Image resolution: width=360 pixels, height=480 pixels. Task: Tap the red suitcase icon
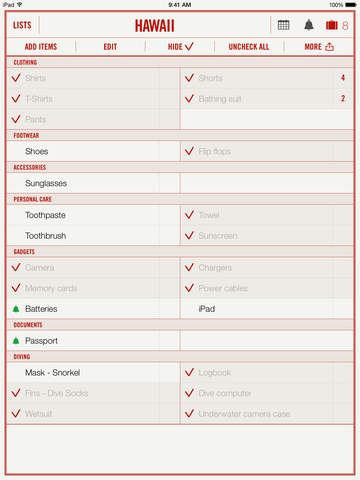click(x=332, y=25)
